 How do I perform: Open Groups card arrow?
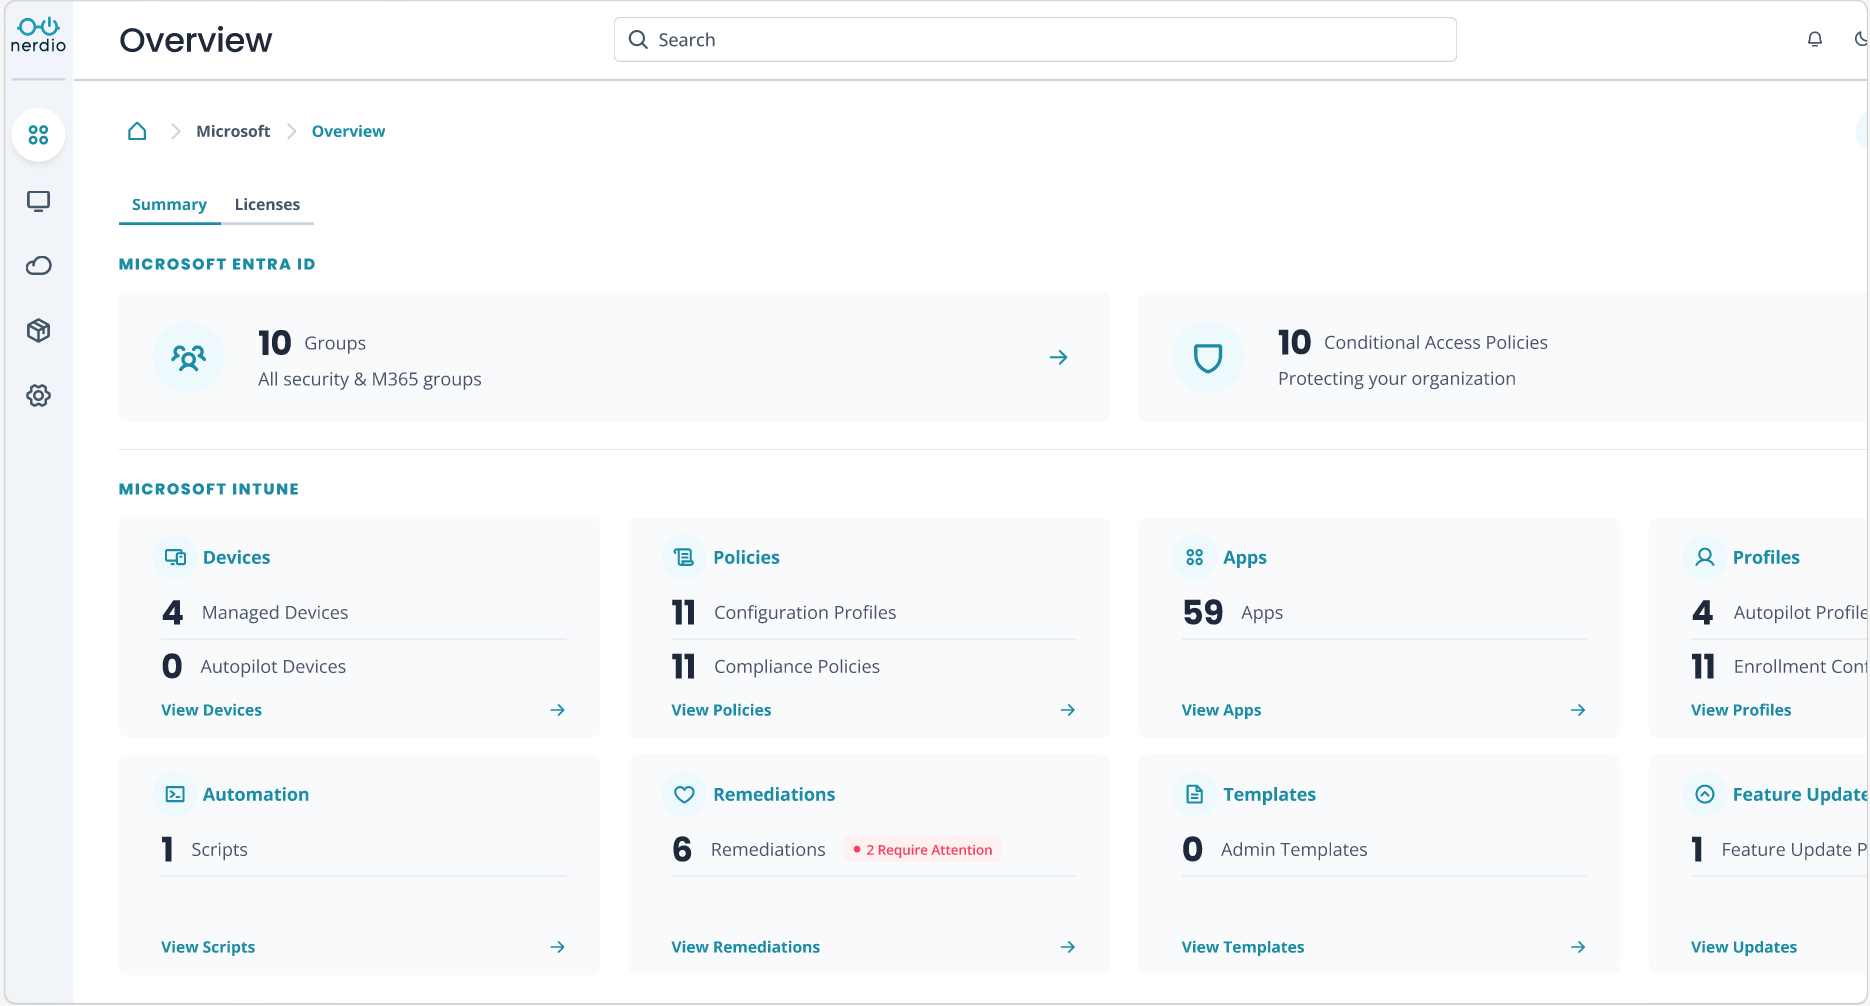click(1059, 357)
